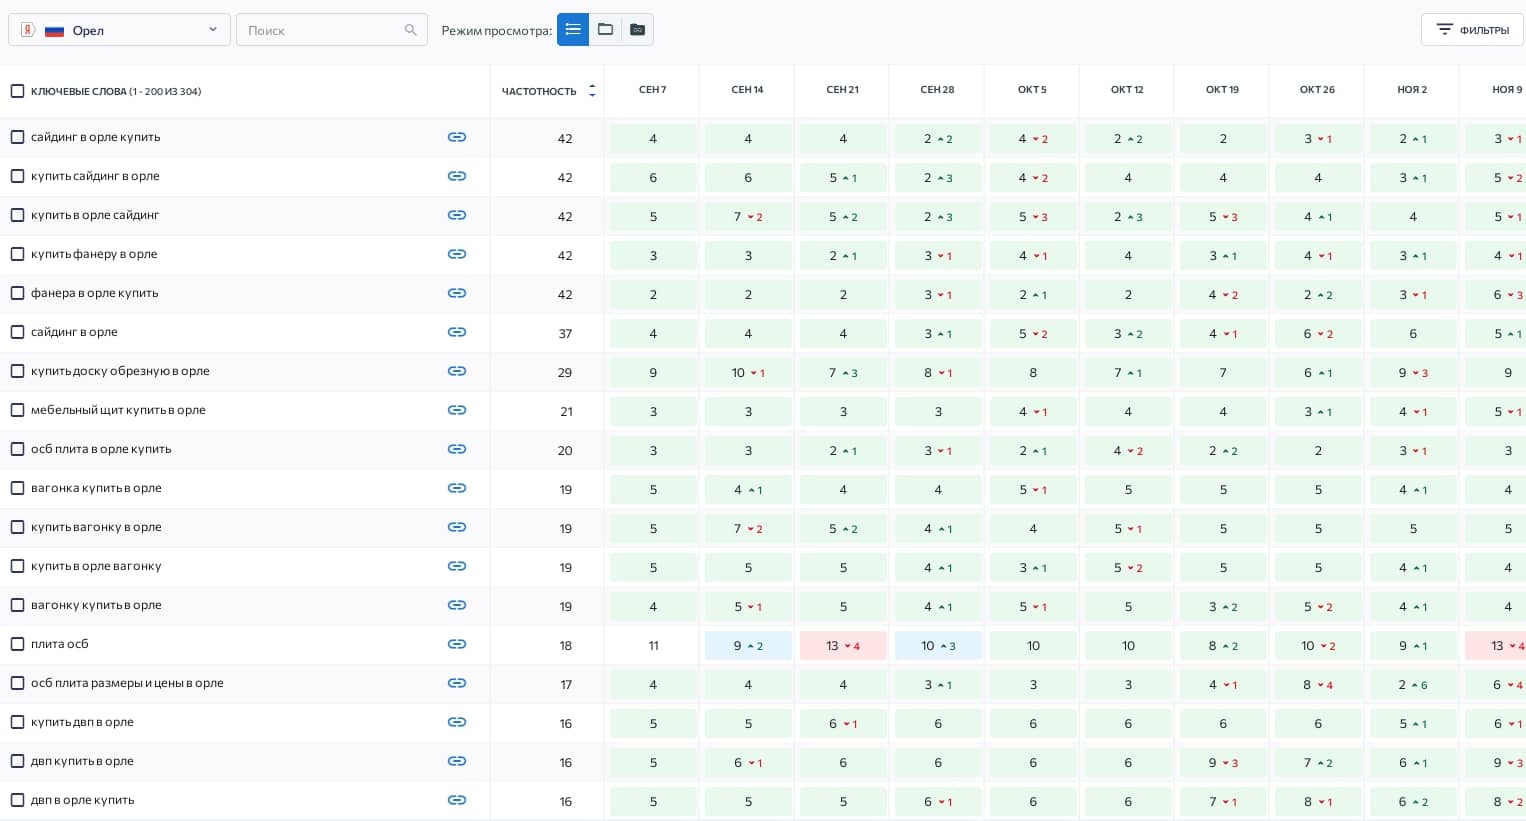Image resolution: width=1526 pixels, height=821 pixels.
Task: Click red cell 13 in СЕН 21 column
Action: [843, 645]
